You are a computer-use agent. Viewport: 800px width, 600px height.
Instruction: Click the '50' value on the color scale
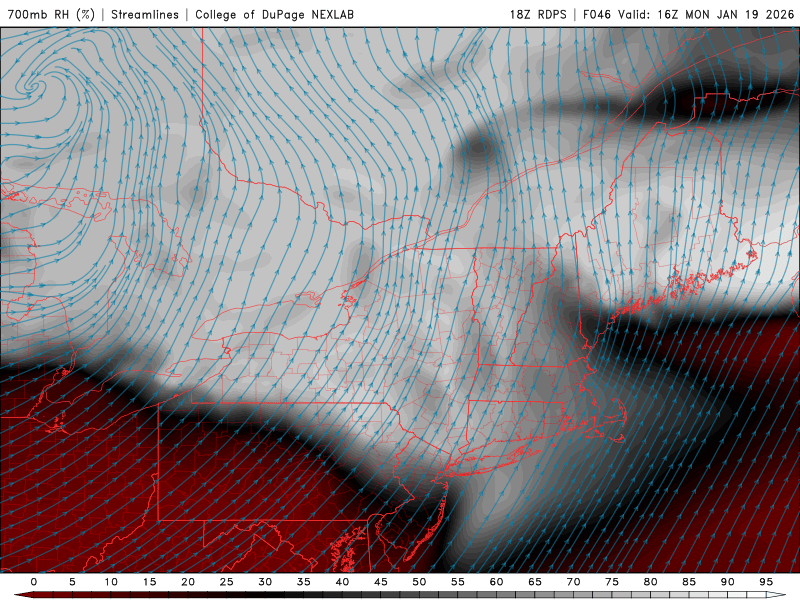click(419, 582)
